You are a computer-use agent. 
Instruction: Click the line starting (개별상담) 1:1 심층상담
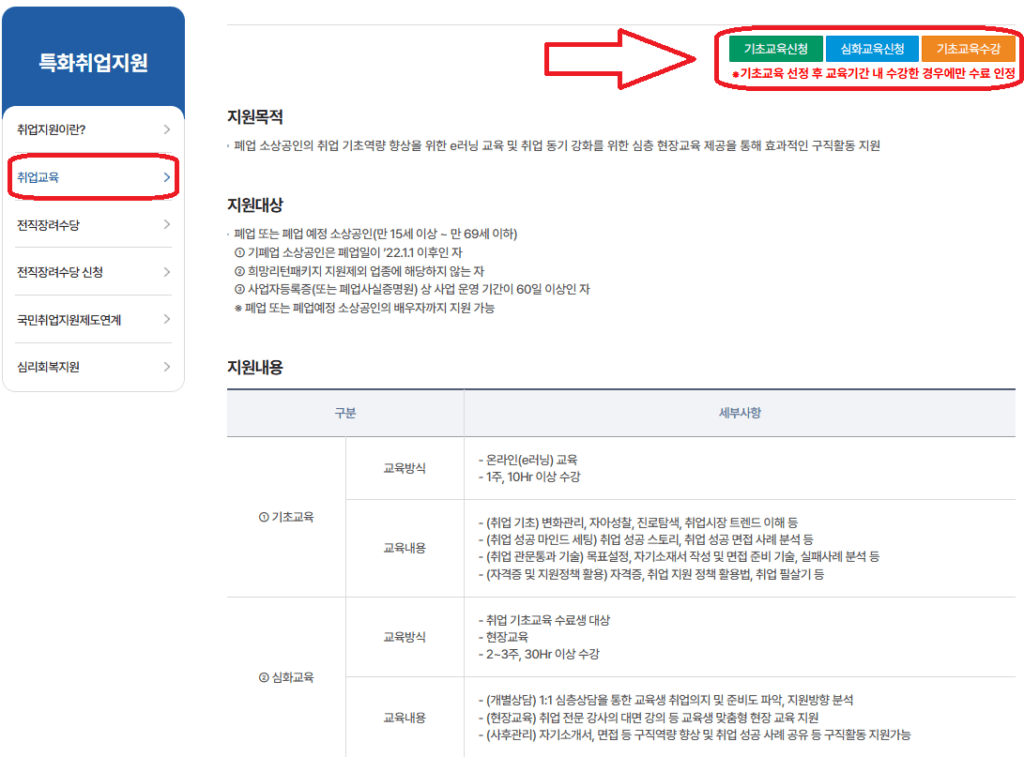coord(665,700)
